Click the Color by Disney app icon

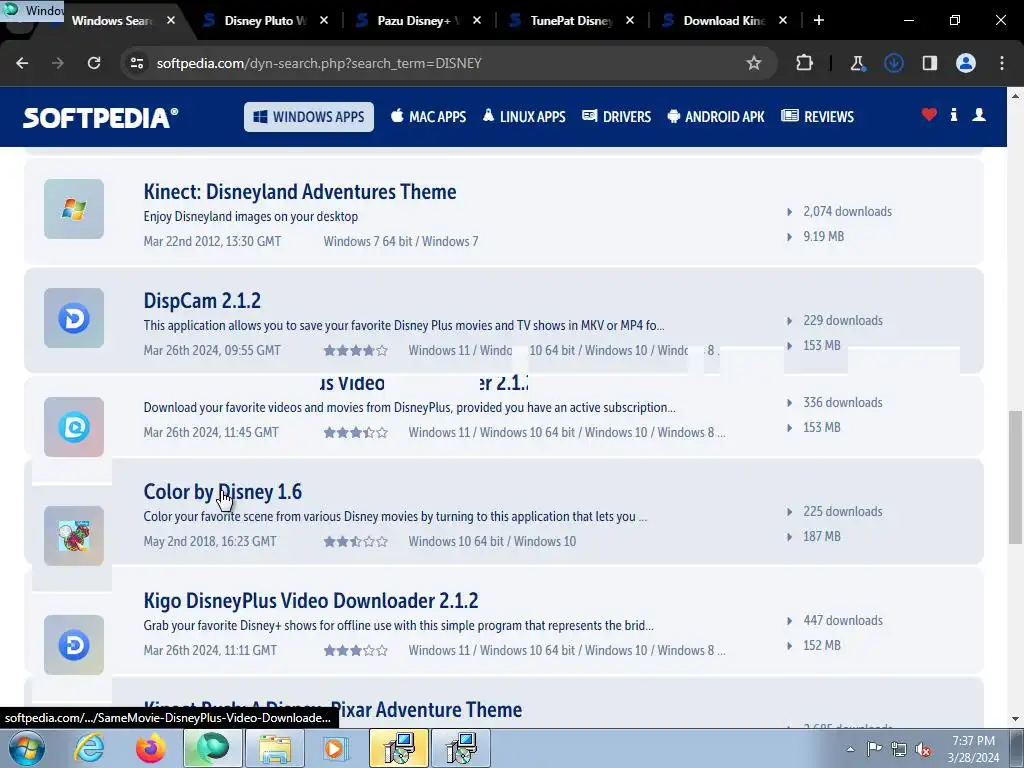pyautogui.click(x=74, y=536)
